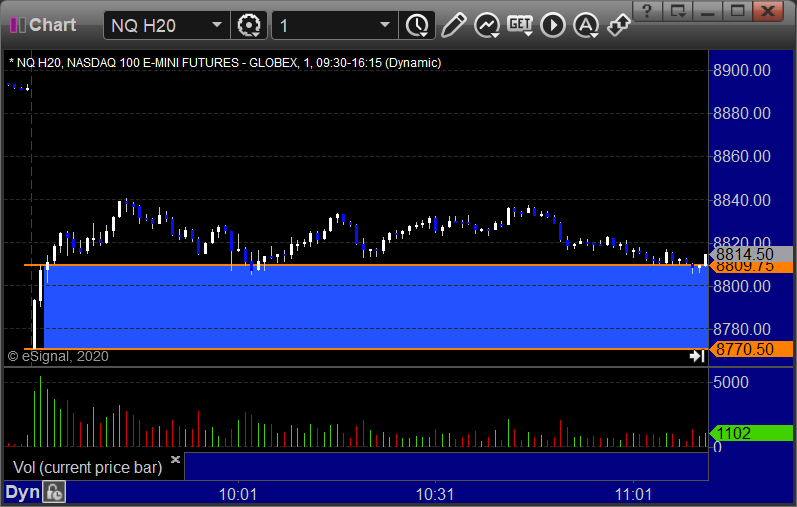
Task: Select the 8809.75 orange price marker
Action: (751, 267)
